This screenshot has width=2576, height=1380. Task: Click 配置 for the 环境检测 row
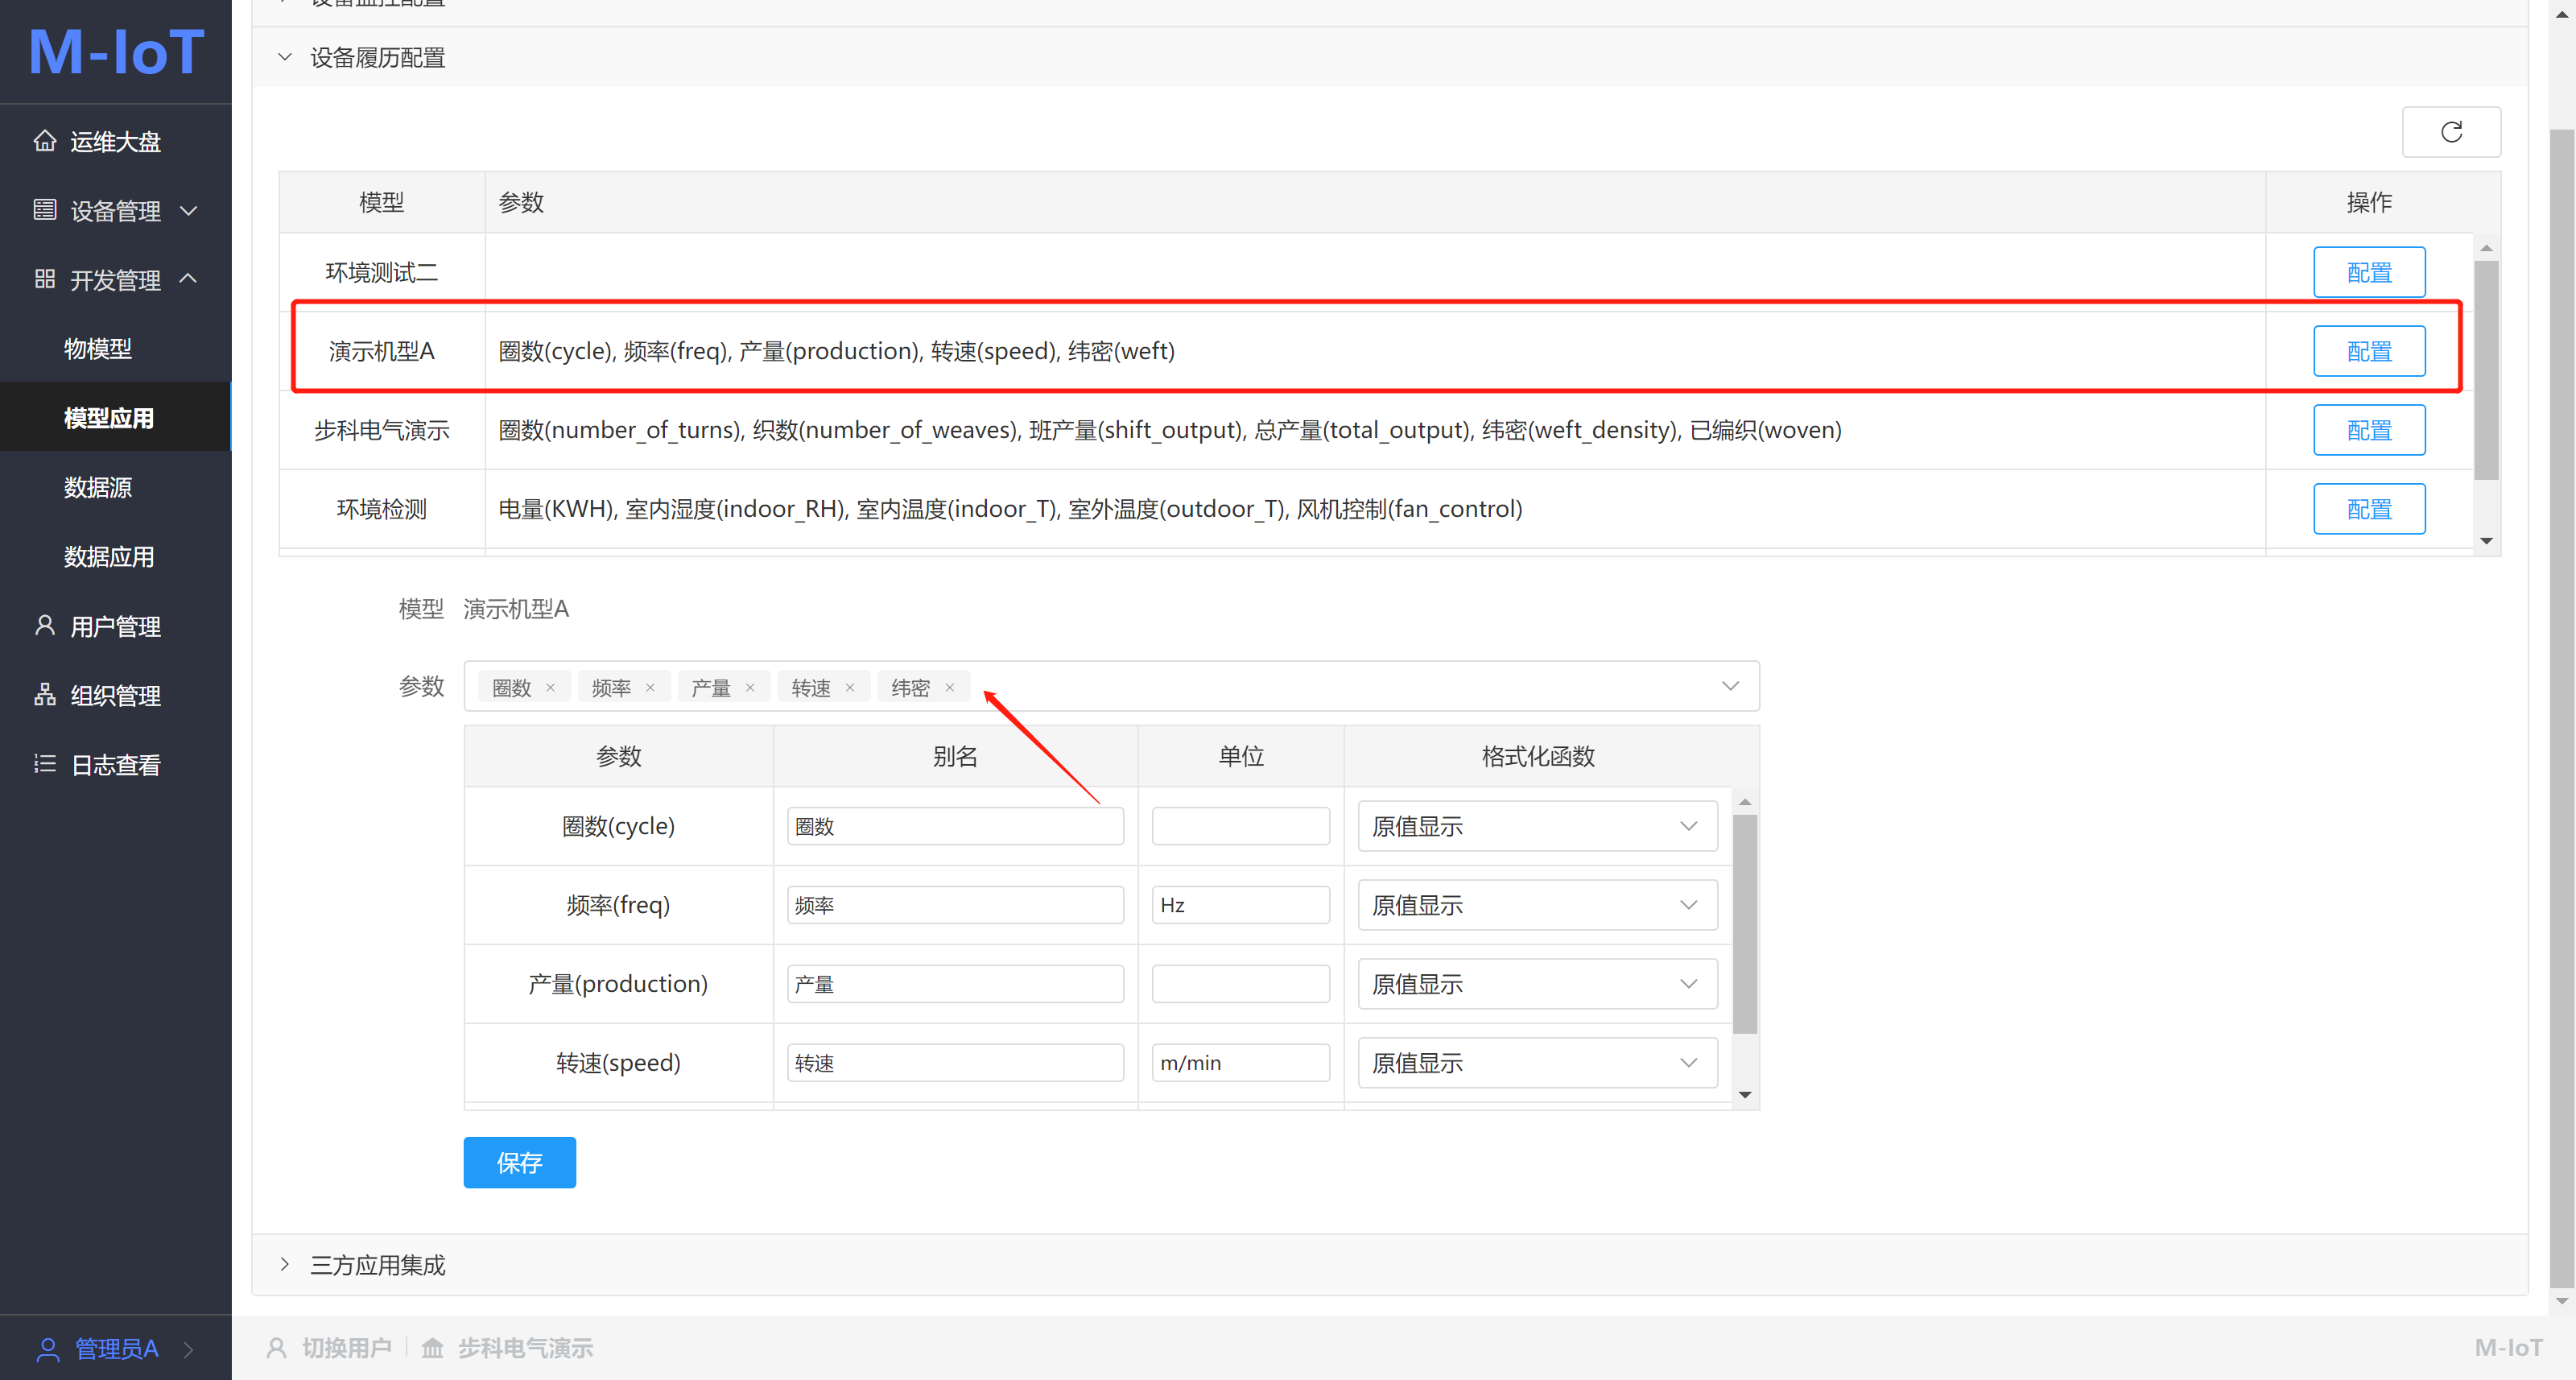[2369, 509]
